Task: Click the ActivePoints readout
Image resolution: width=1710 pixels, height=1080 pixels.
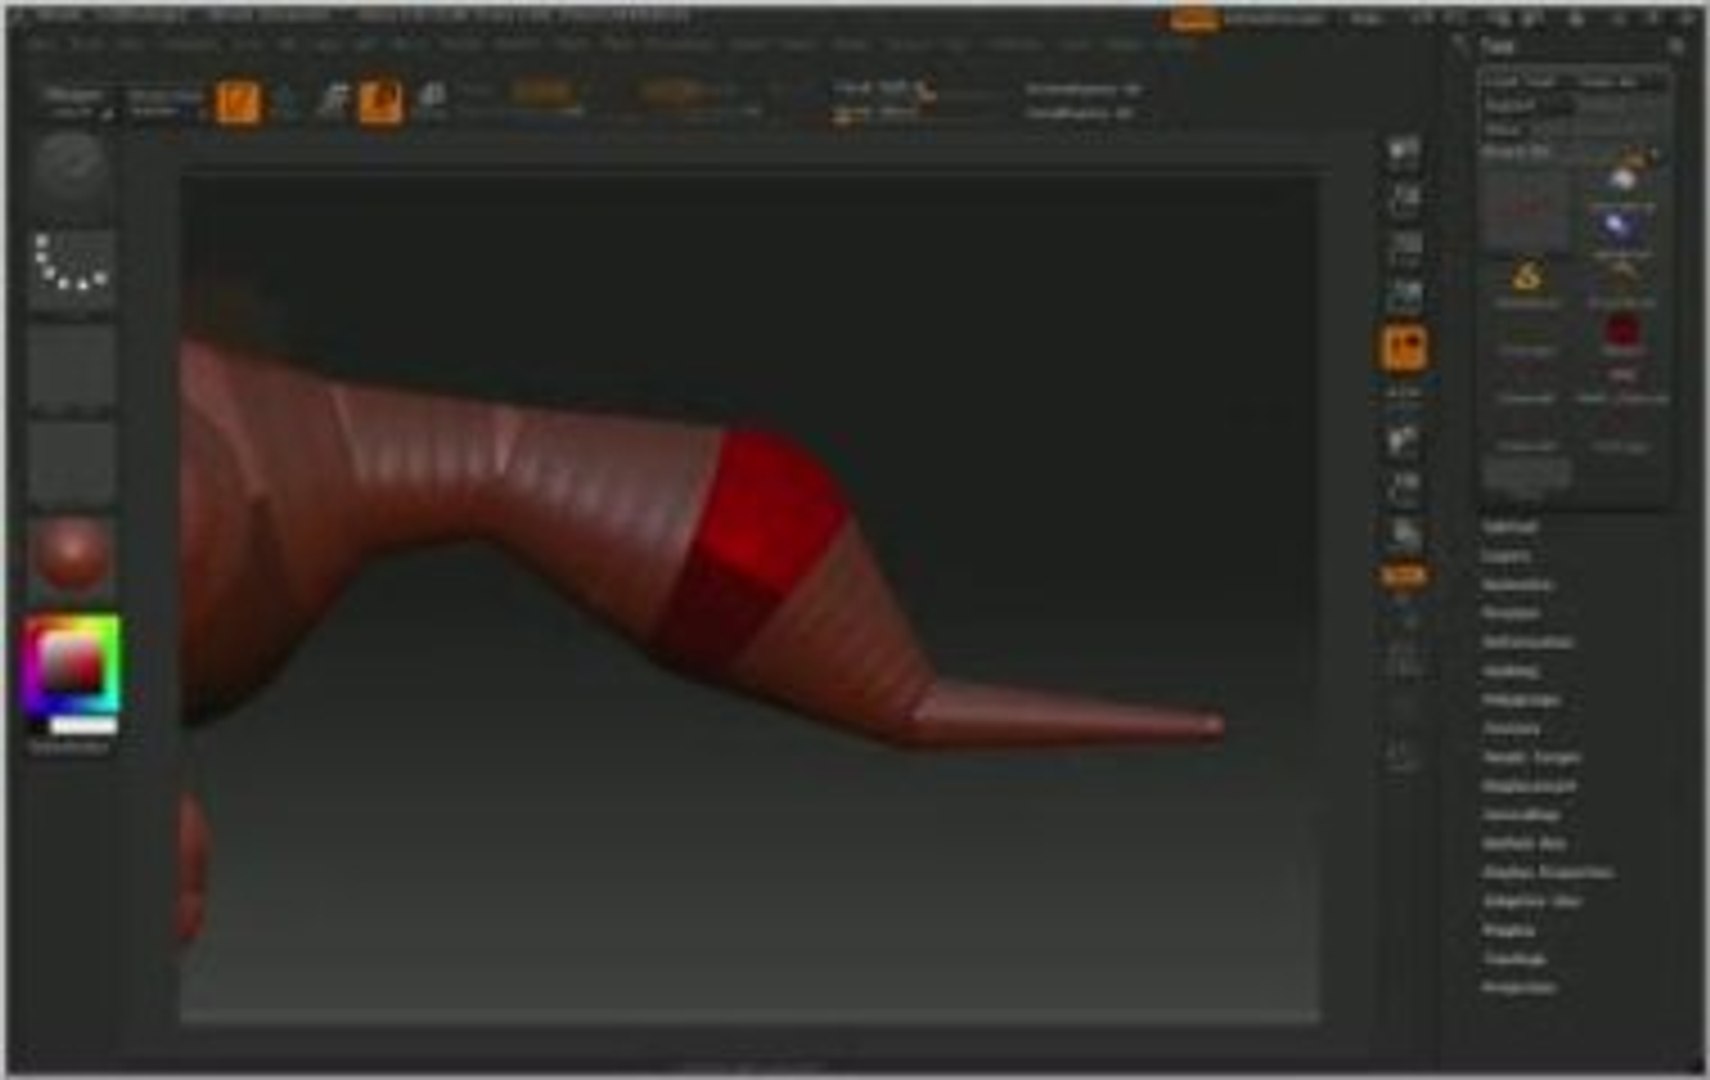Action: click(x=1084, y=89)
